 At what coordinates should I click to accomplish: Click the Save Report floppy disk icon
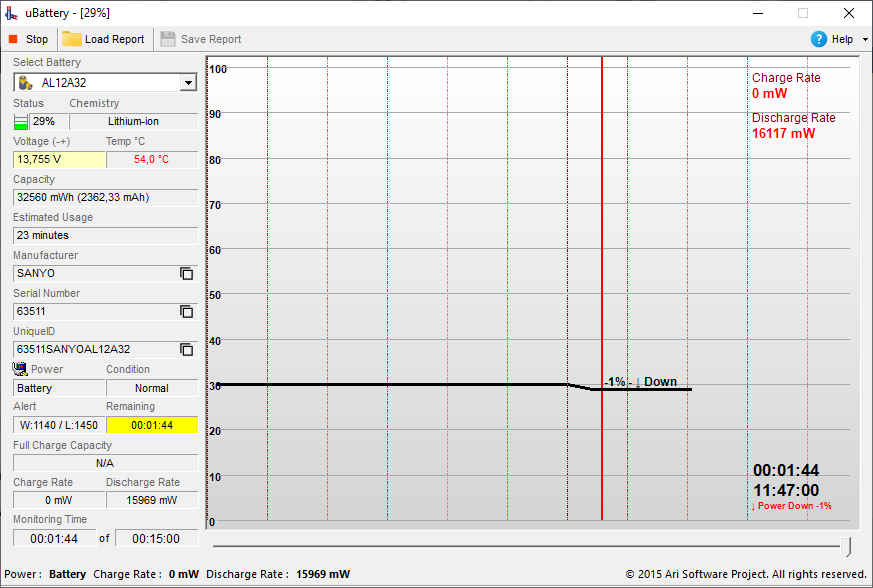pos(168,39)
